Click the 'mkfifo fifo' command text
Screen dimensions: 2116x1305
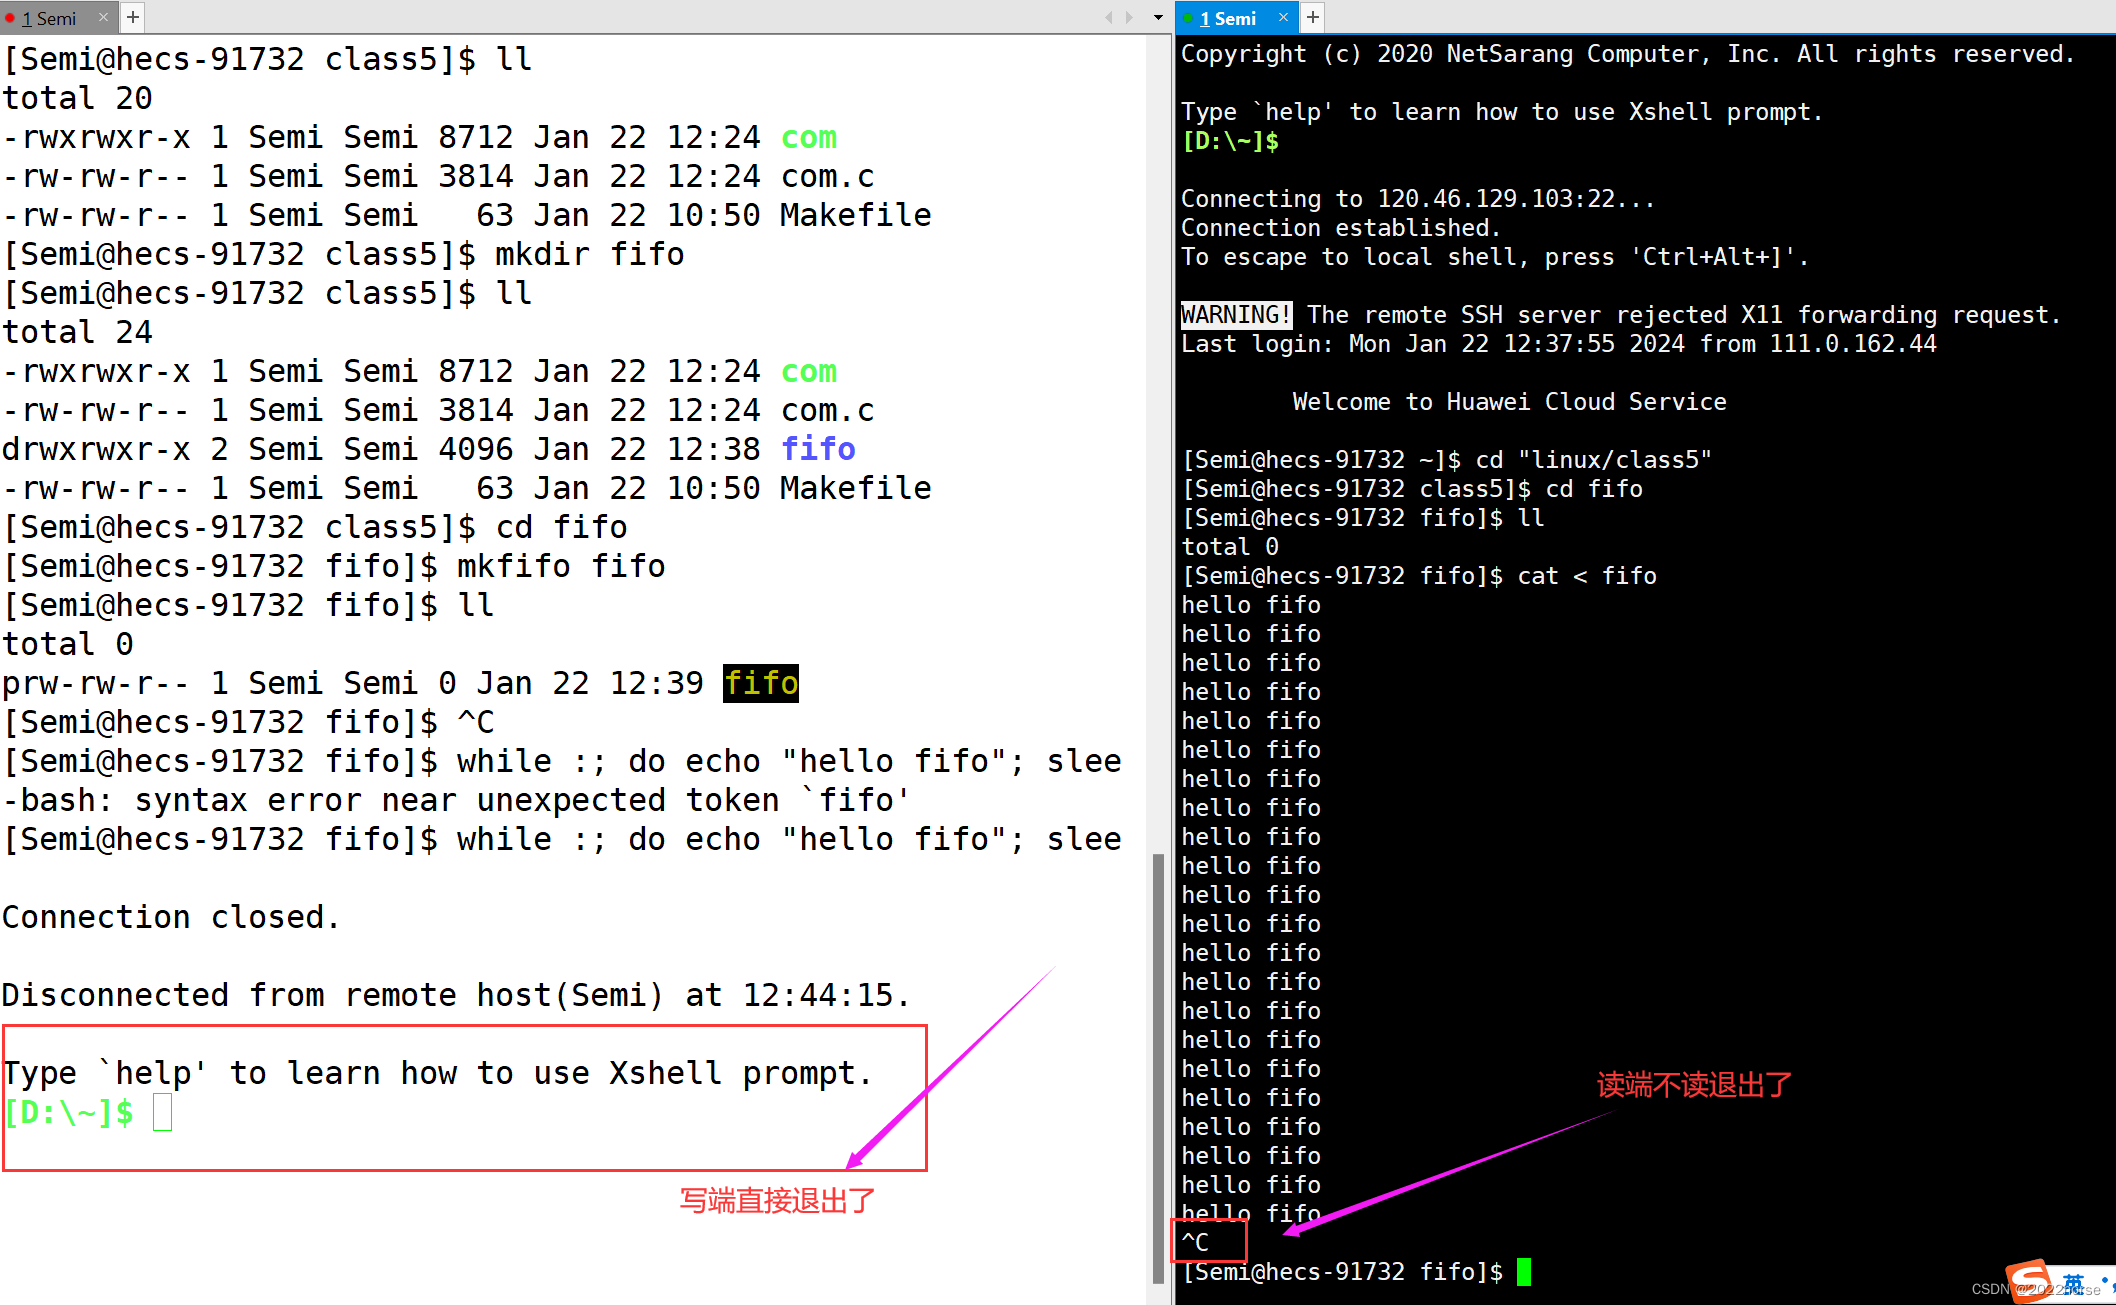point(561,566)
